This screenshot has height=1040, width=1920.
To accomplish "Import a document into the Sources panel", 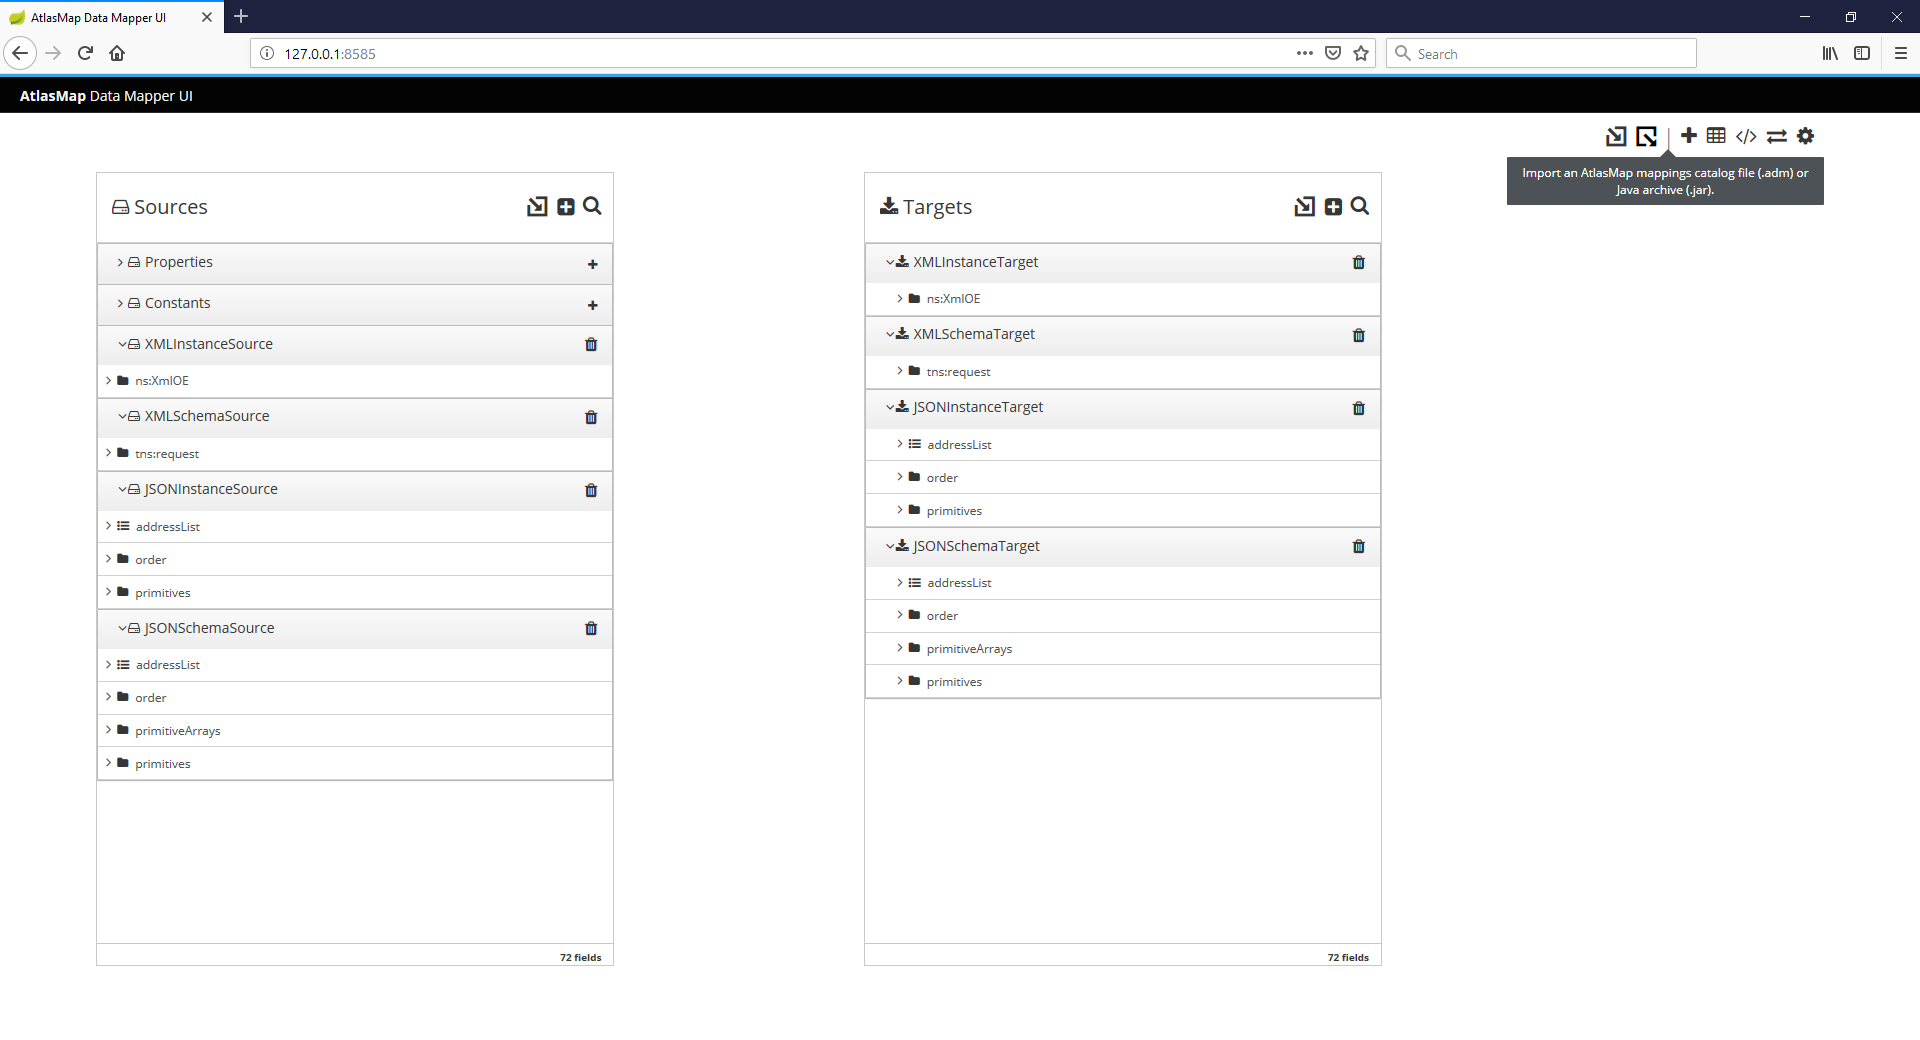I will 537,206.
